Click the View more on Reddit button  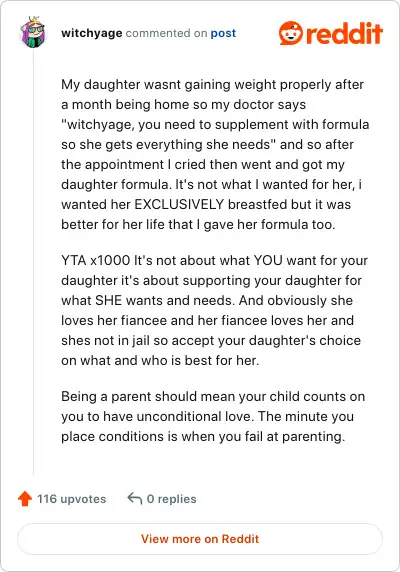point(200,539)
